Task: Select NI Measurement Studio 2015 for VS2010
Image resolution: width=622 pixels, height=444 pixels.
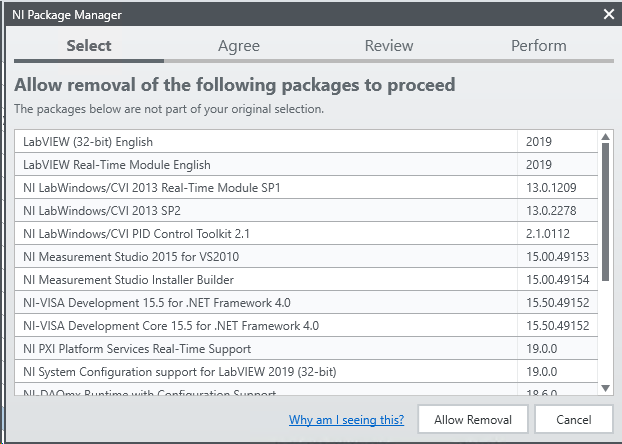Action: pos(306,256)
